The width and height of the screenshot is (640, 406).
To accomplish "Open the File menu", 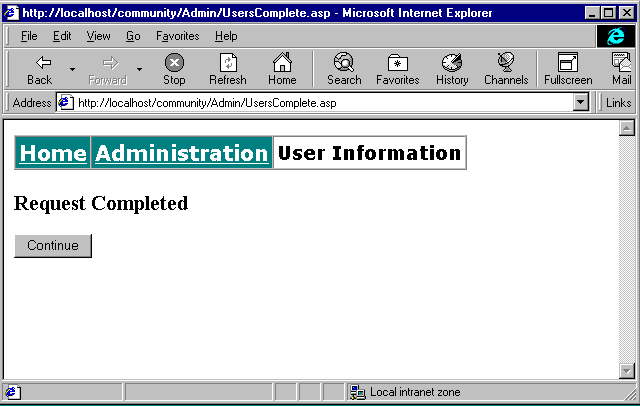I will pos(29,36).
